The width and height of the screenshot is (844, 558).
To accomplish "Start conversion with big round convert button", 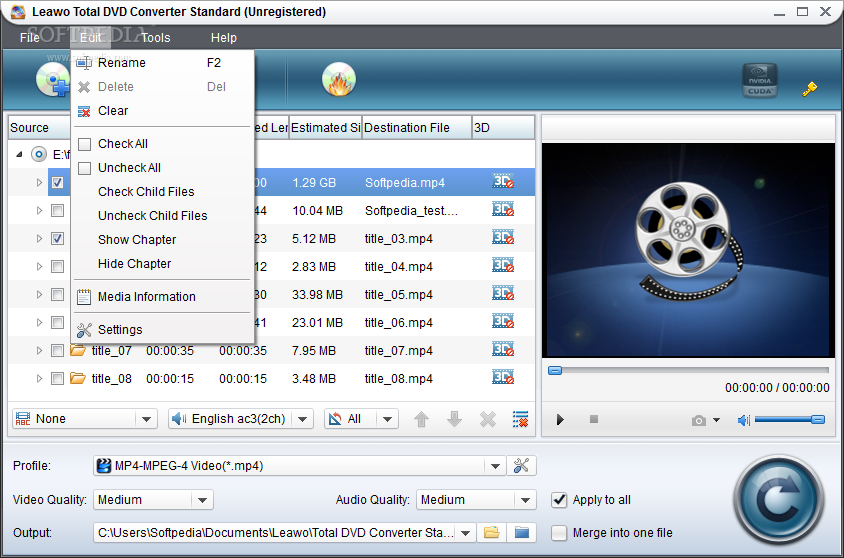I will click(778, 500).
